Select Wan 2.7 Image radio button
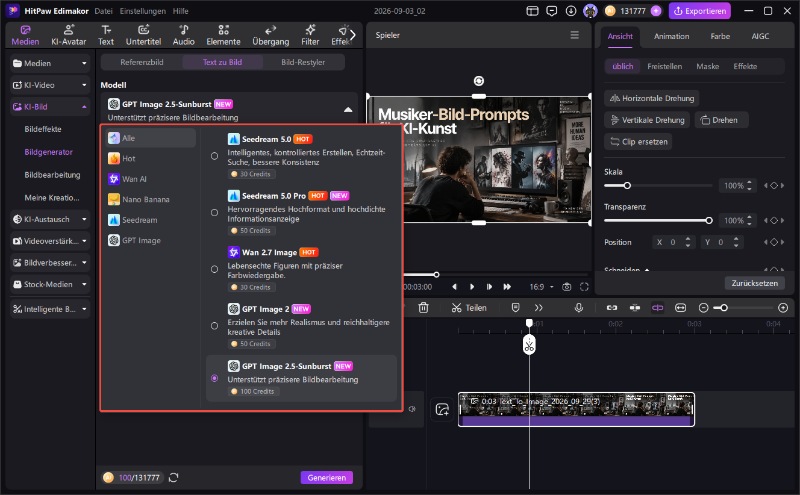The width and height of the screenshot is (800, 495). point(214,269)
